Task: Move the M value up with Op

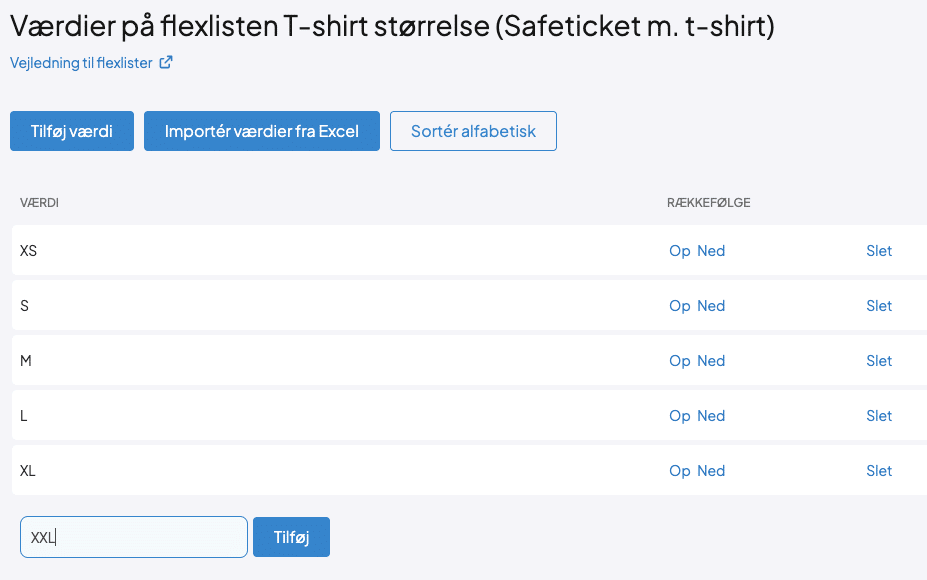Action: coord(679,361)
